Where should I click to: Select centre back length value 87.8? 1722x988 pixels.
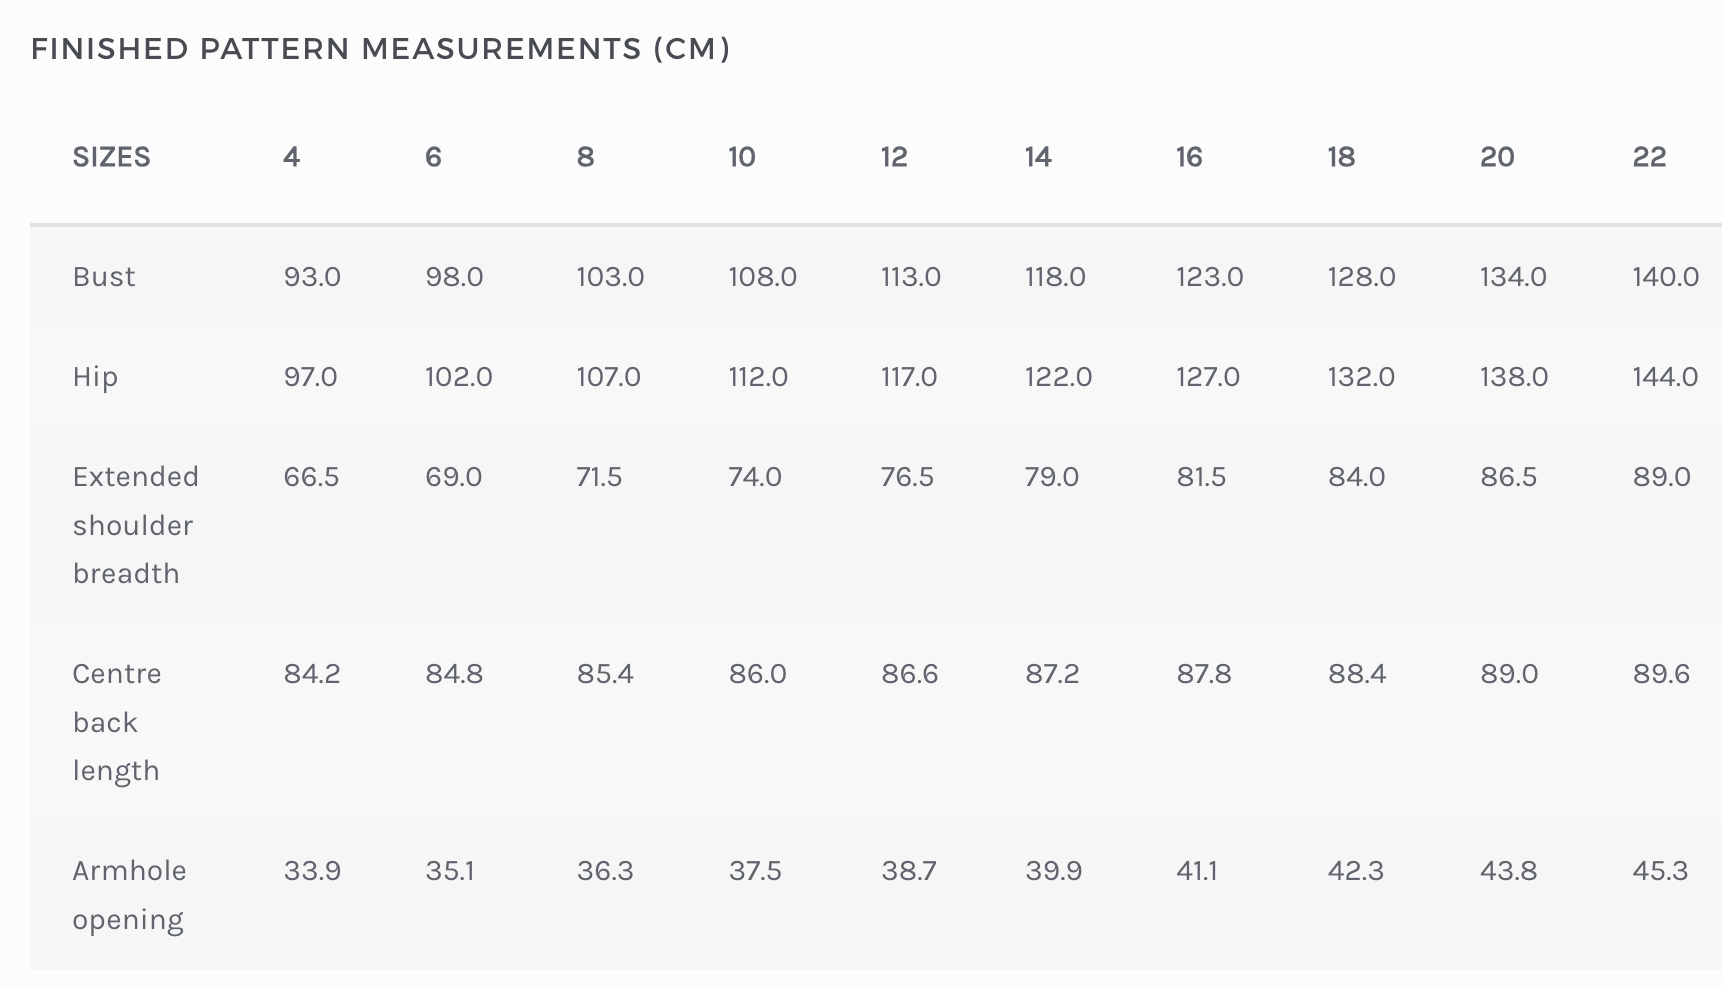[x=1203, y=674]
